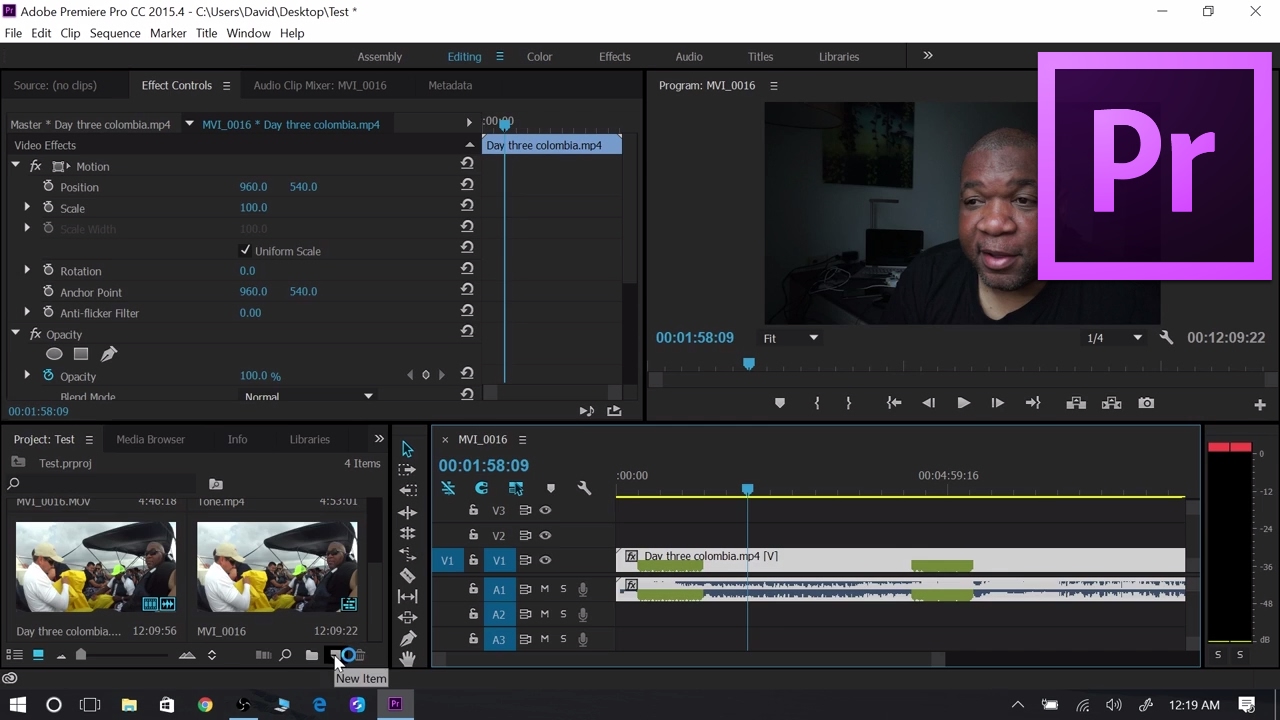Image resolution: width=1280 pixels, height=720 pixels.
Task: Open the Sequence menu
Action: pos(115,33)
